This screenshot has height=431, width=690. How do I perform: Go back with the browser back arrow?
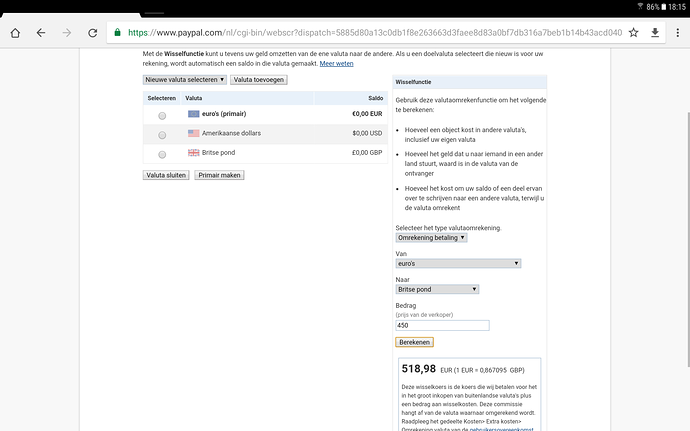click(x=41, y=32)
